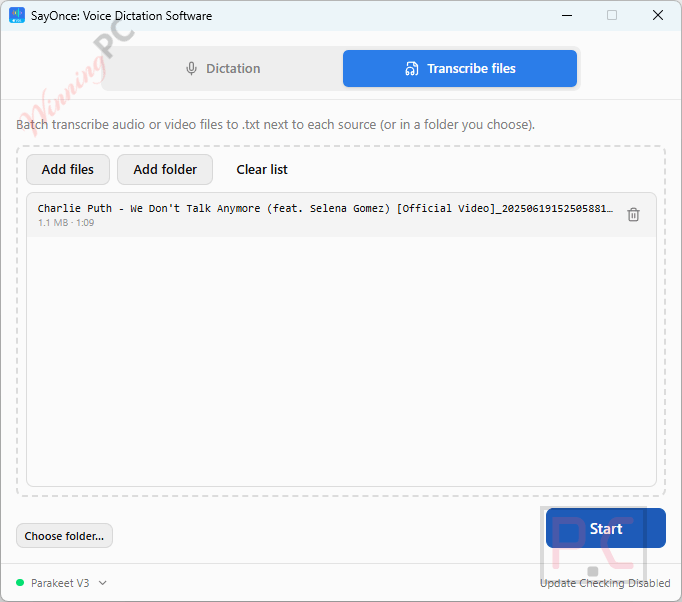Click the Add files button
Viewport: 682px width, 602px height.
[68, 169]
